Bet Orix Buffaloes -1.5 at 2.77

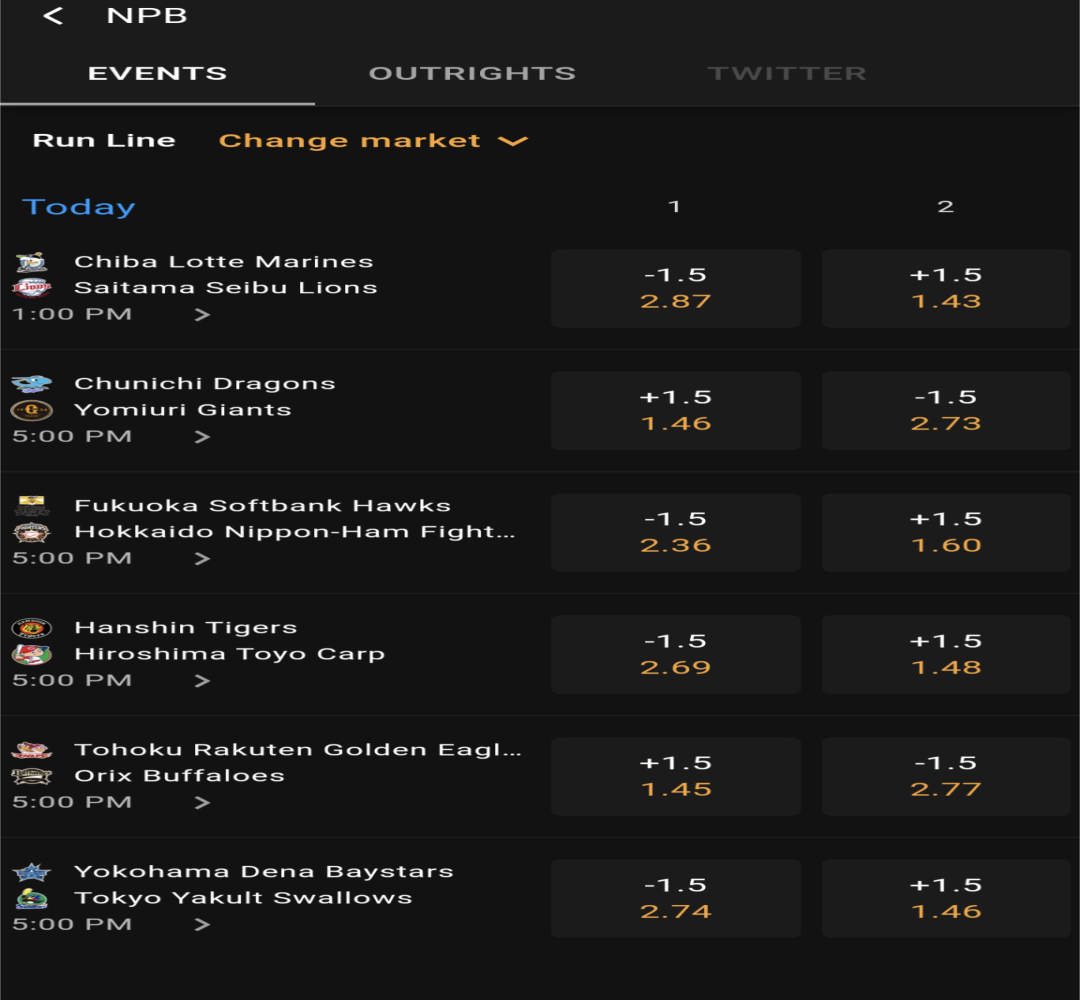coord(946,776)
